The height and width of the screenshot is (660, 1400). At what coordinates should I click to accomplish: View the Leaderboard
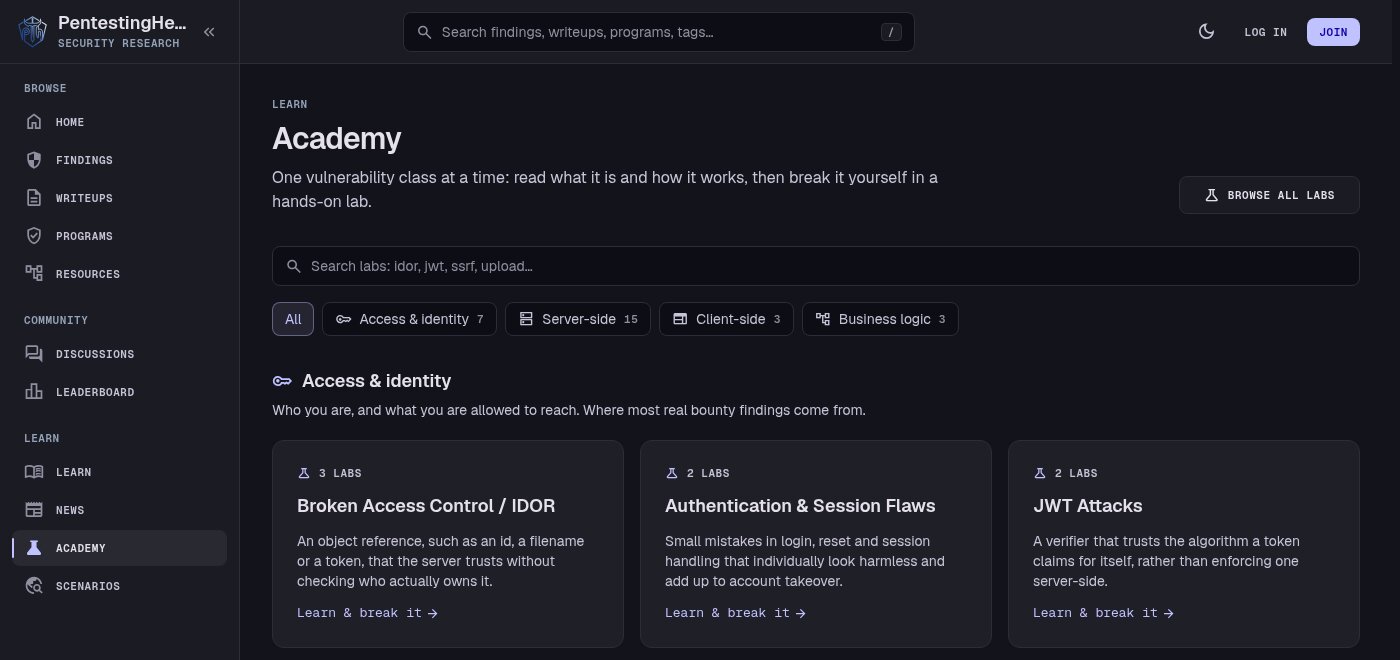point(119,392)
